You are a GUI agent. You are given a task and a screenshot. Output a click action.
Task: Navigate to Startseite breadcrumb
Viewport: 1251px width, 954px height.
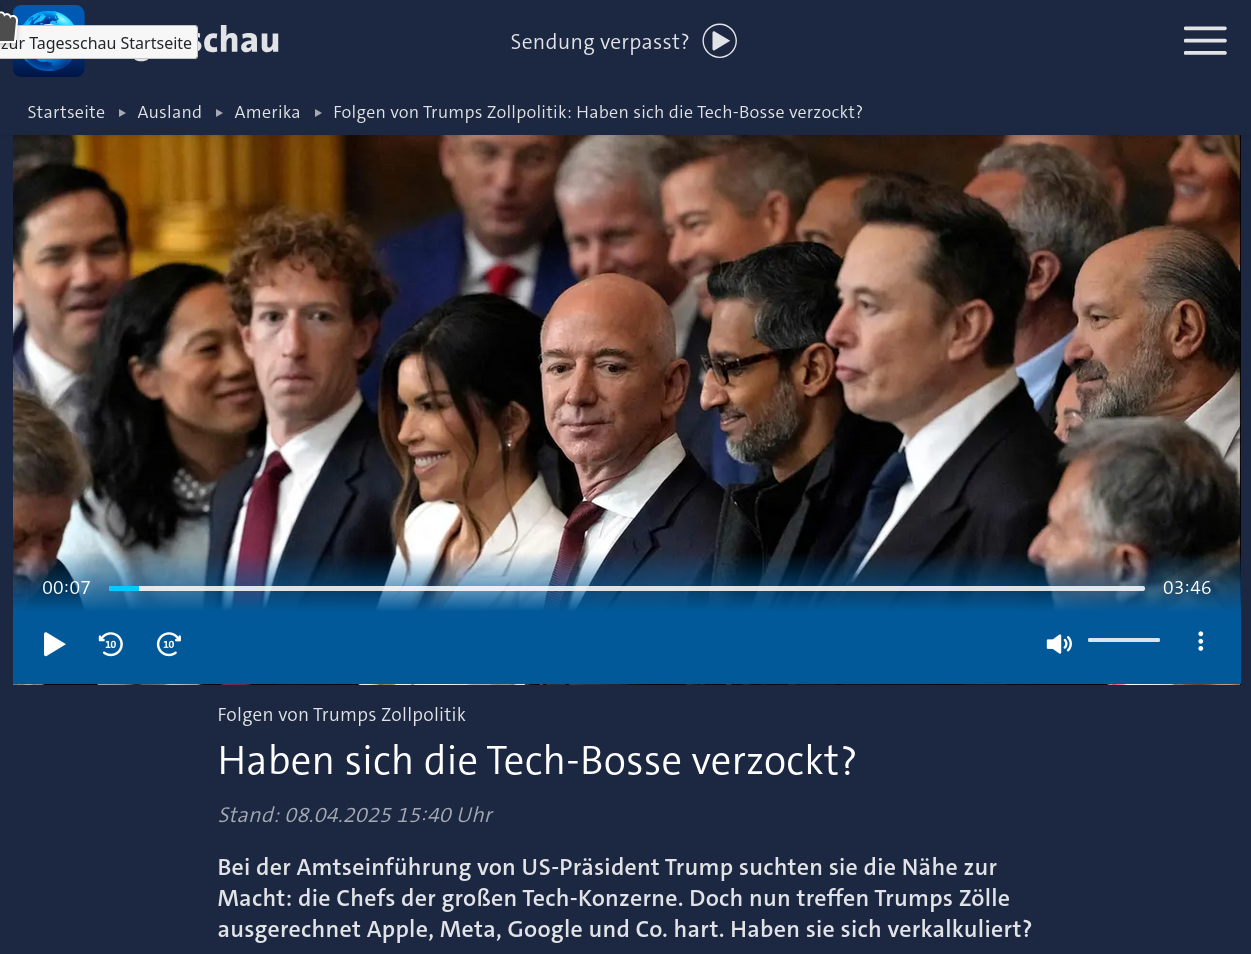[x=66, y=112]
